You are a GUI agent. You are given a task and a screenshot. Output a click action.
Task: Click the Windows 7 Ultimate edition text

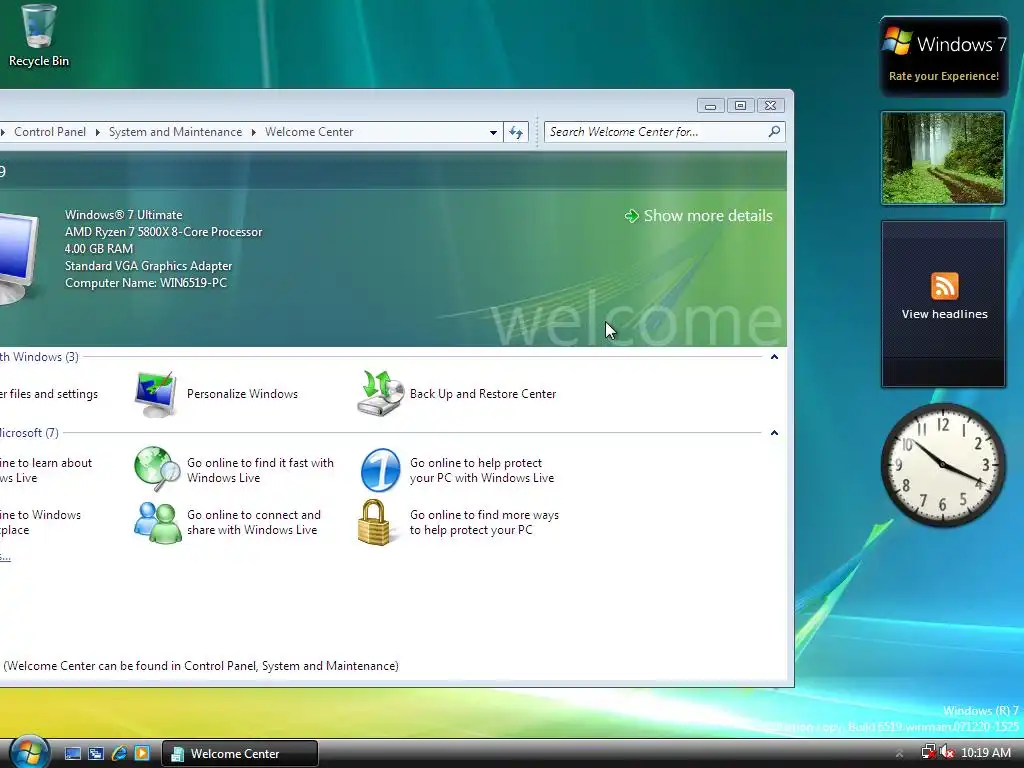click(123, 215)
